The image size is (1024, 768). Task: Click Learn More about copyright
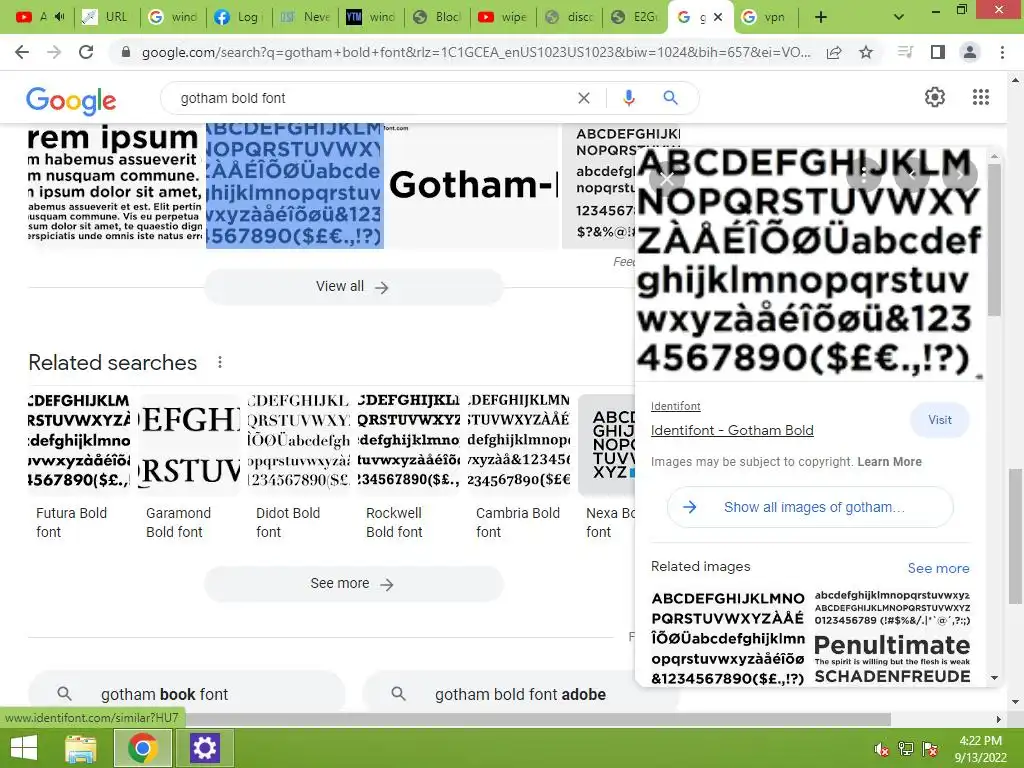(x=889, y=462)
